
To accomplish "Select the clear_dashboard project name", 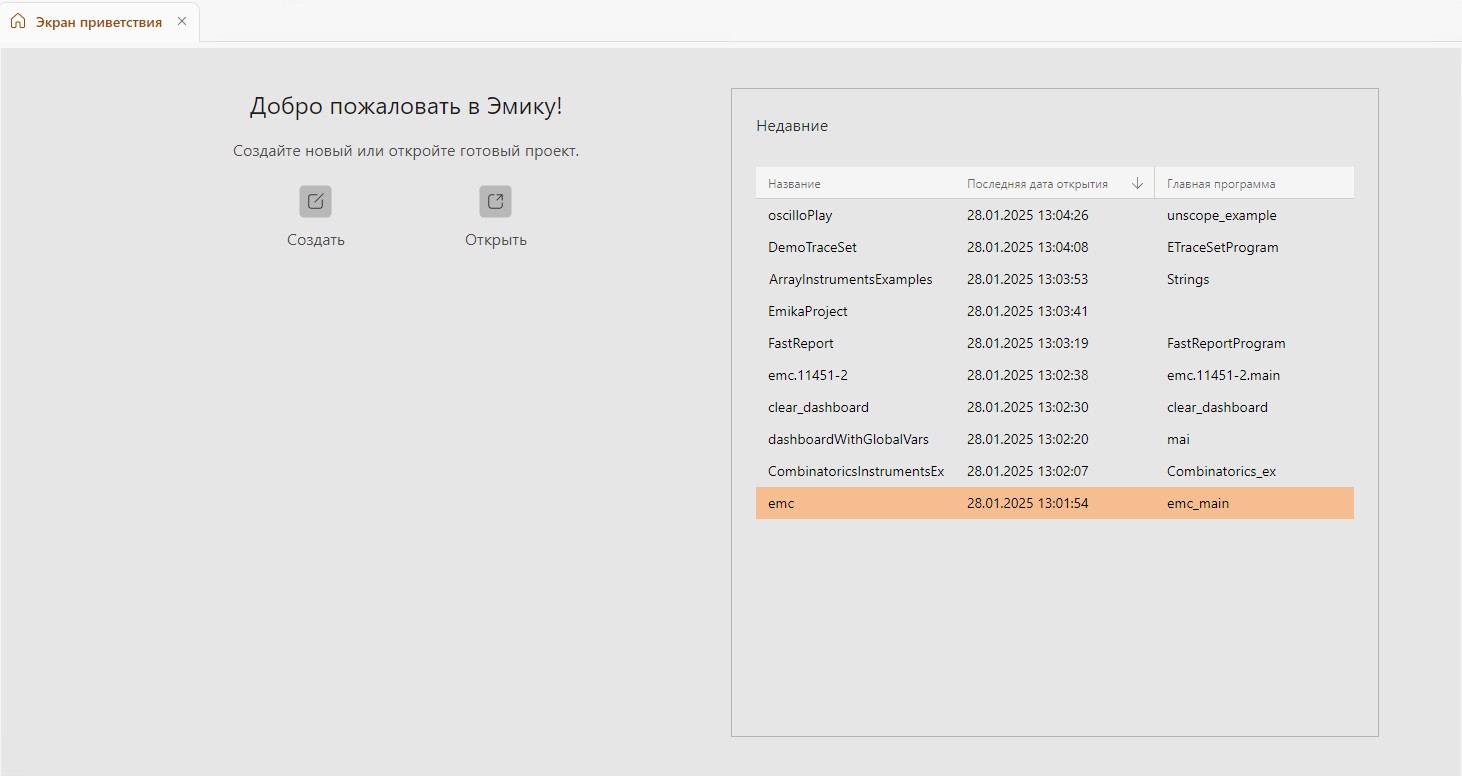I will pyautogui.click(x=818, y=407).
